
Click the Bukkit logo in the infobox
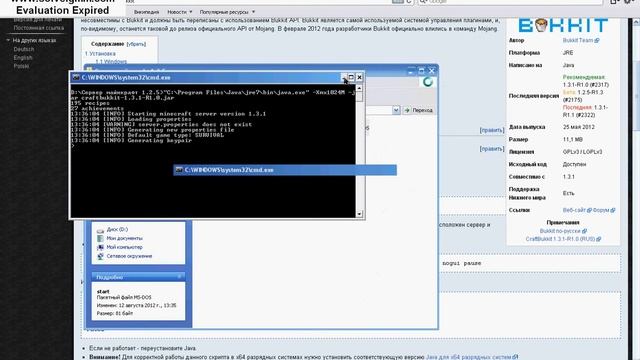tap(563, 25)
